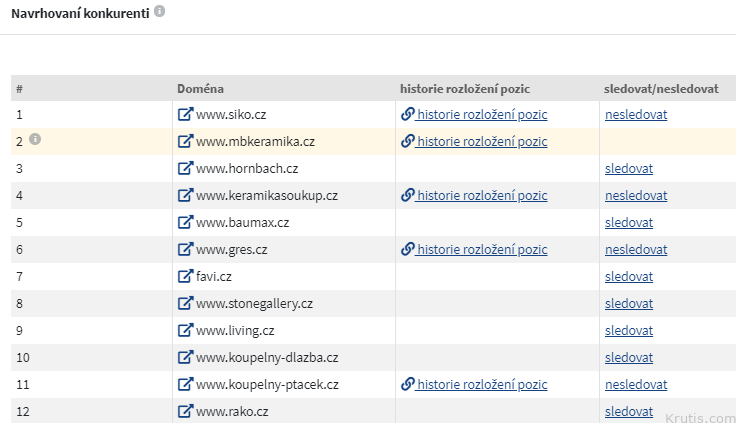Viewport: 736px width, 423px height.
Task: Follow favi.cz using sledovat link
Action: 628,276
